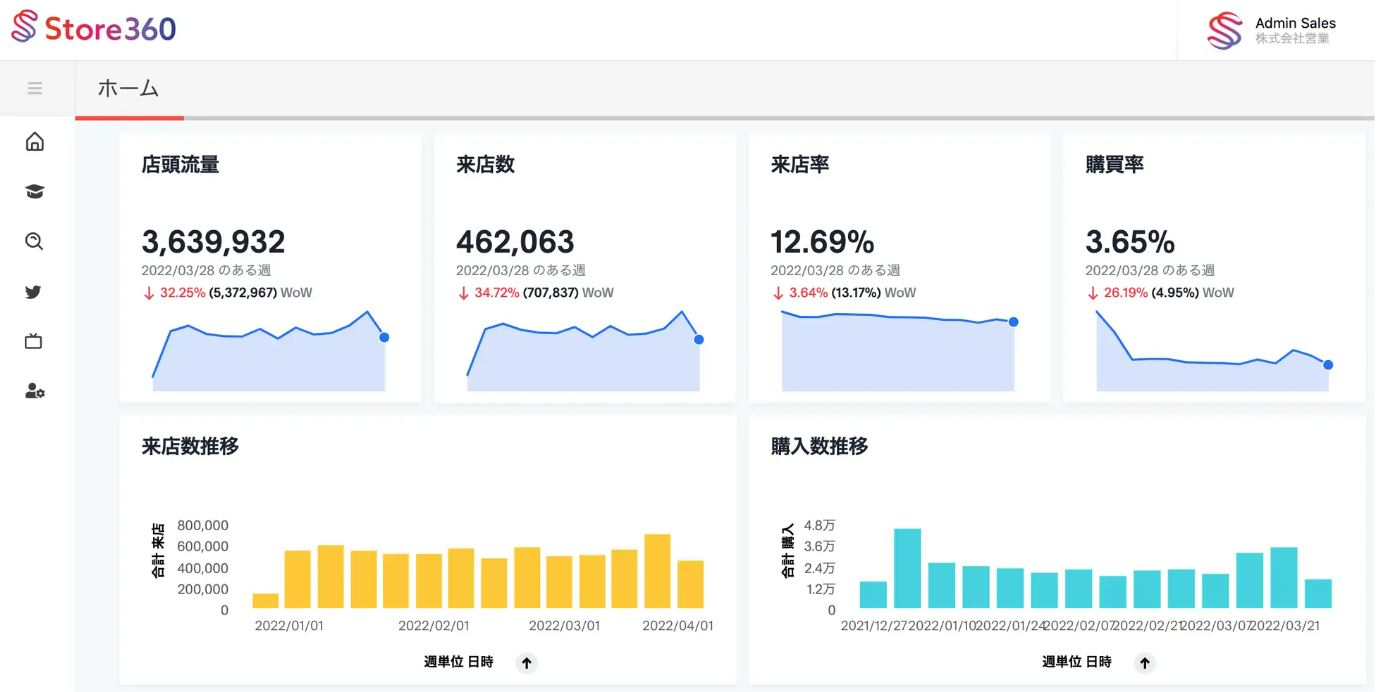1379x692 pixels.
Task: Click the Admin Sales account name
Action: (1295, 22)
